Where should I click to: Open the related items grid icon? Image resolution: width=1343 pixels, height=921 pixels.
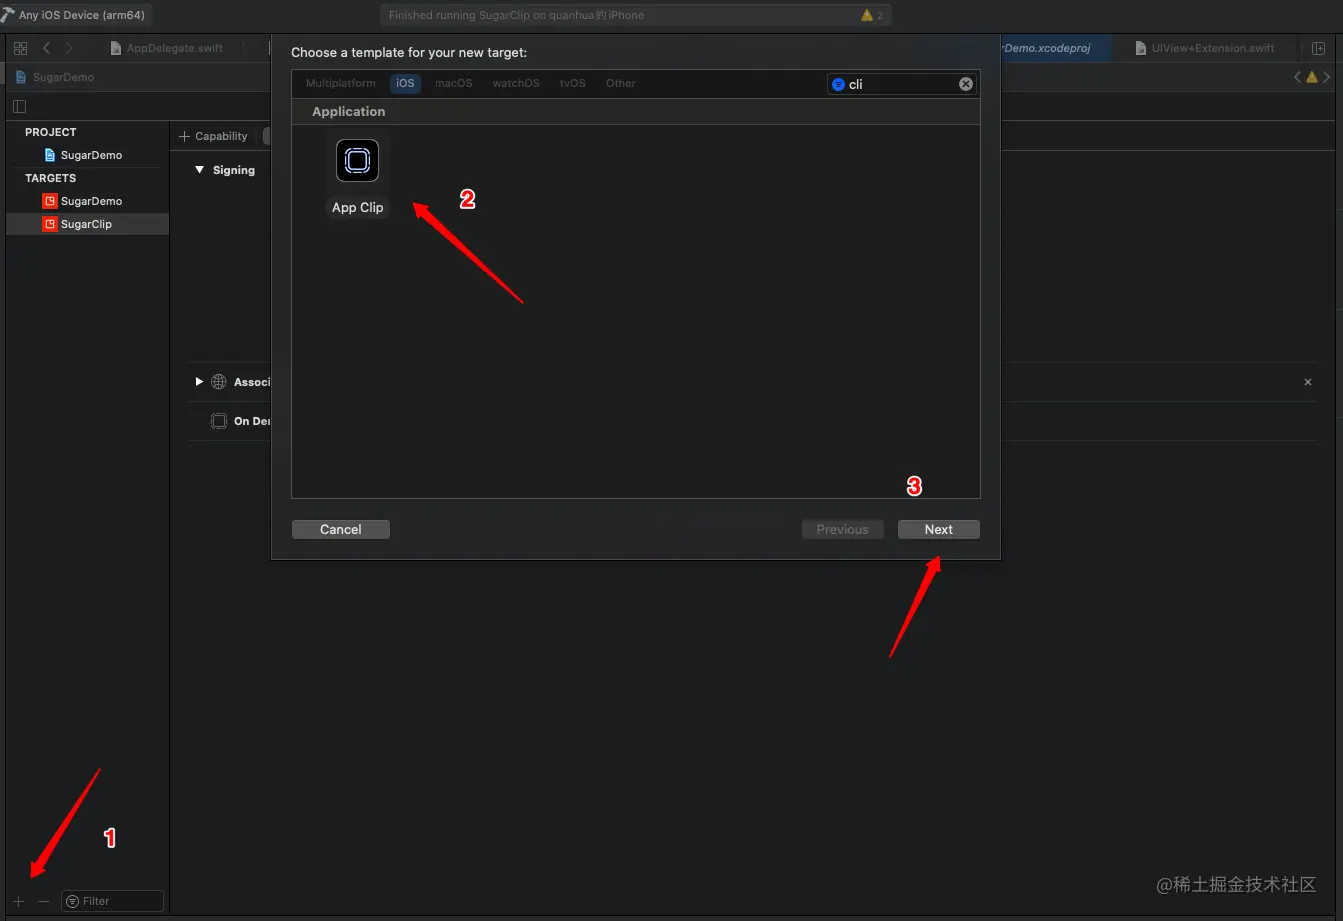click(20, 48)
